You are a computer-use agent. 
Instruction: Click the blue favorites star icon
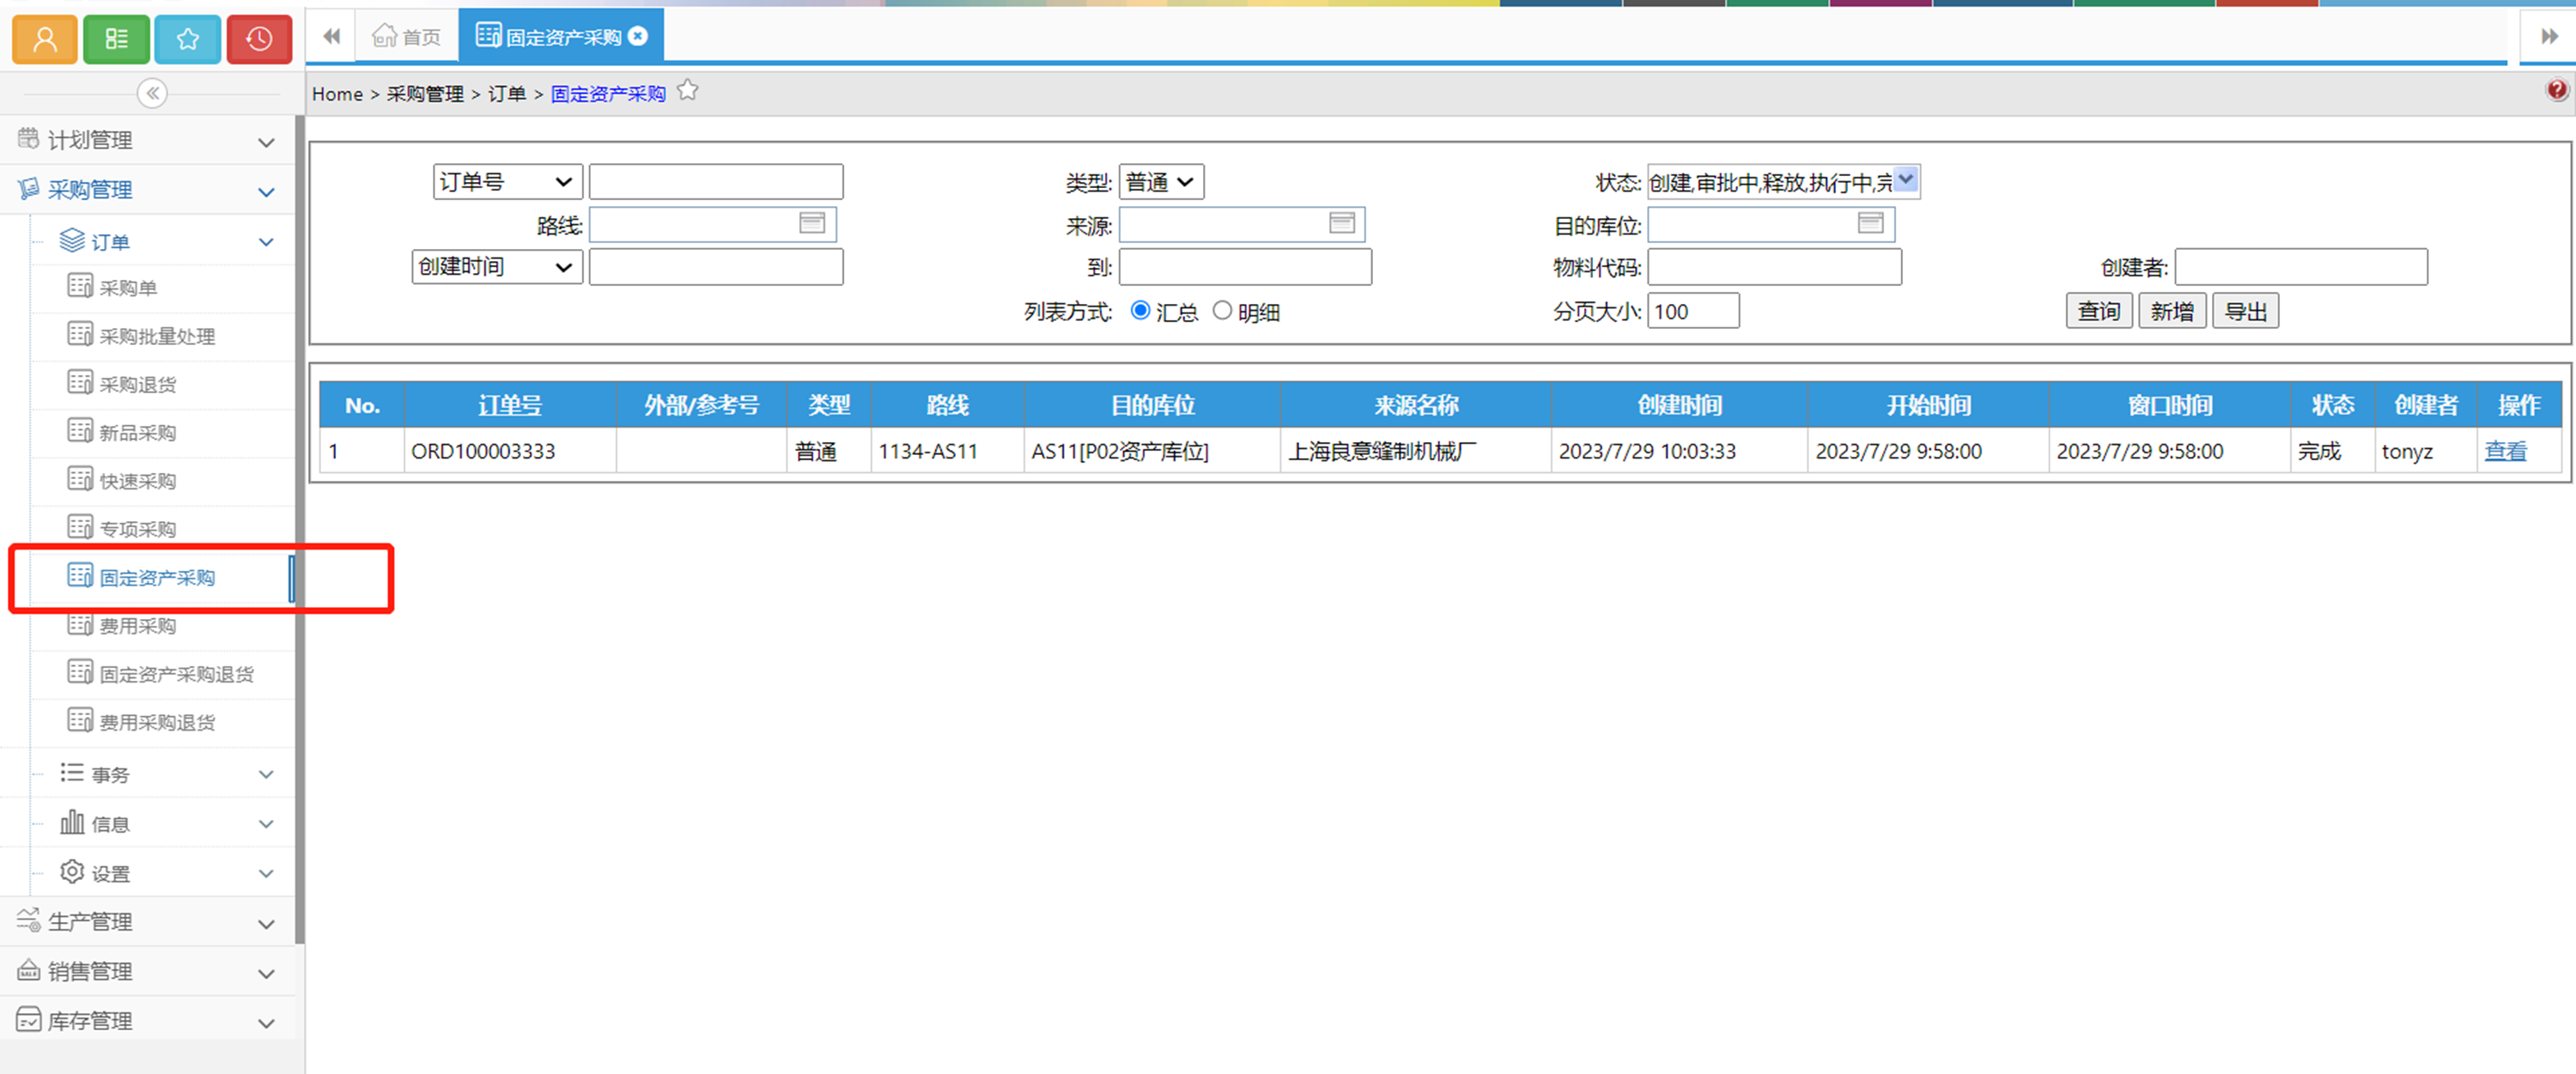[x=188, y=39]
